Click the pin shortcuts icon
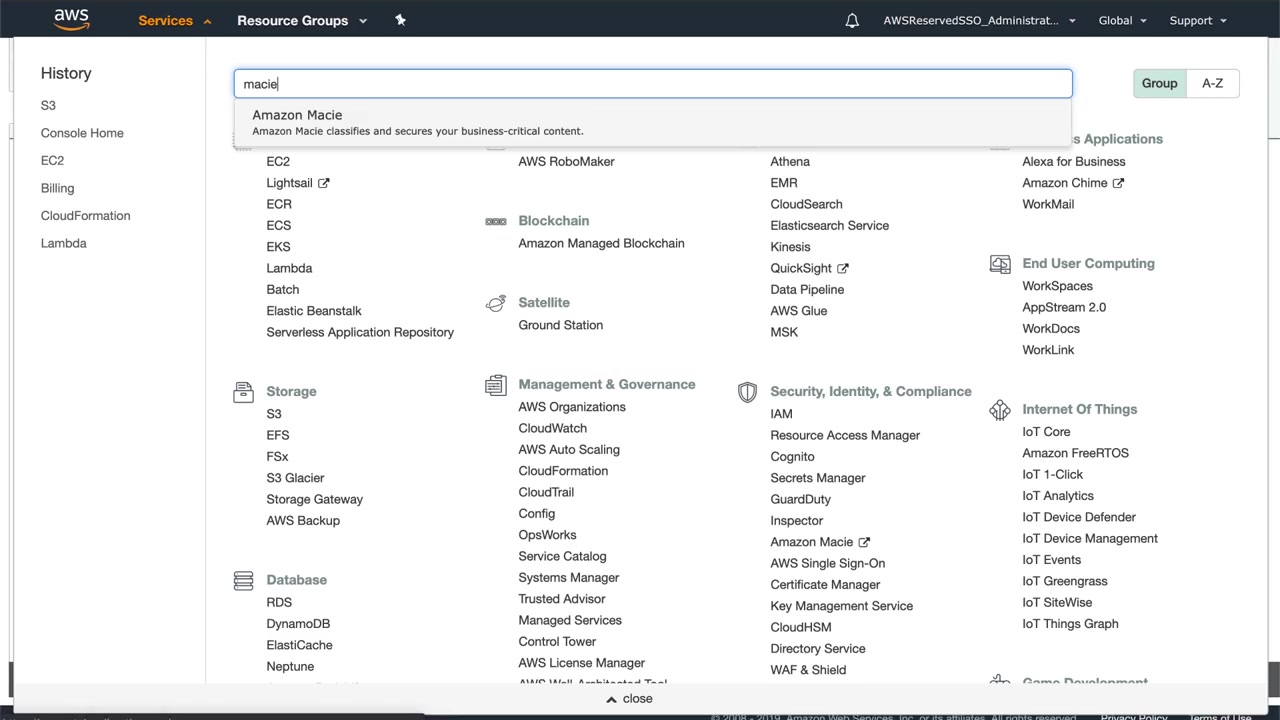Image resolution: width=1280 pixels, height=720 pixels. (x=400, y=20)
